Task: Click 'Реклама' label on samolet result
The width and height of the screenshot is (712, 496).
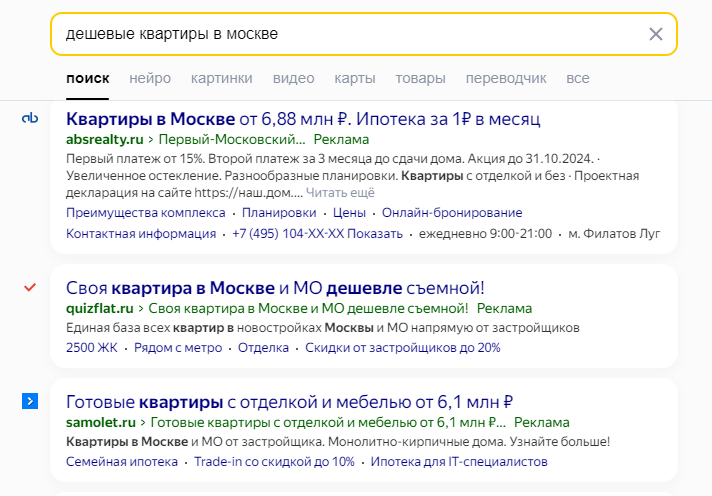Action: 541,422
